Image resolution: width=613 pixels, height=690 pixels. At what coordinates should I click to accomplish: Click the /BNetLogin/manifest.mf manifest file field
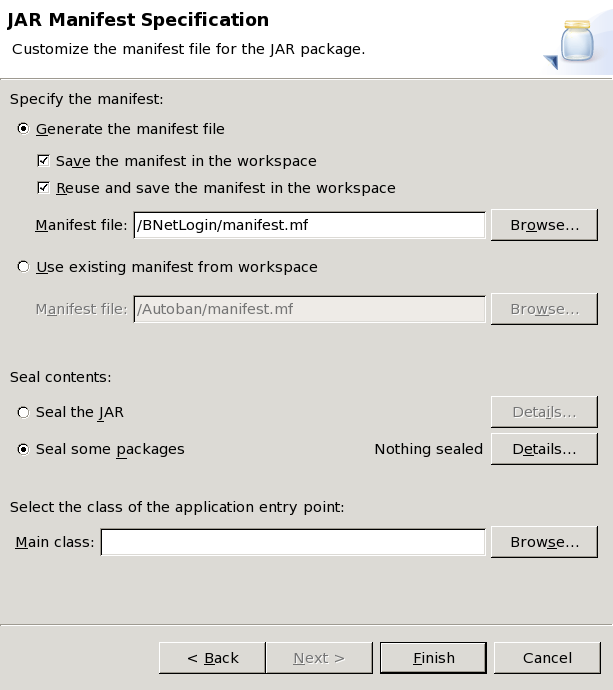(x=309, y=225)
